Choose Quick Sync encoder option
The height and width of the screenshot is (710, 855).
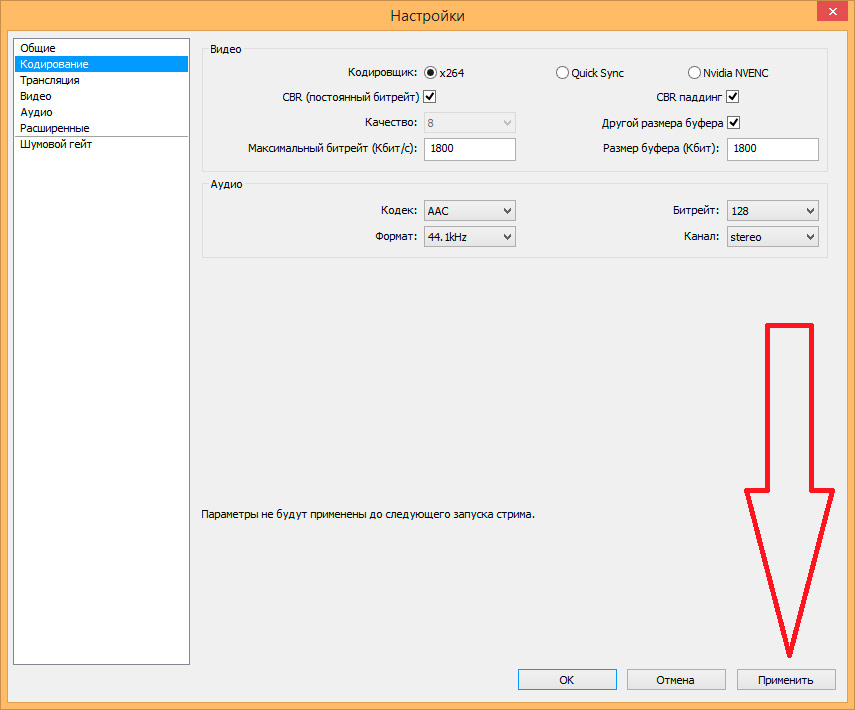point(563,73)
